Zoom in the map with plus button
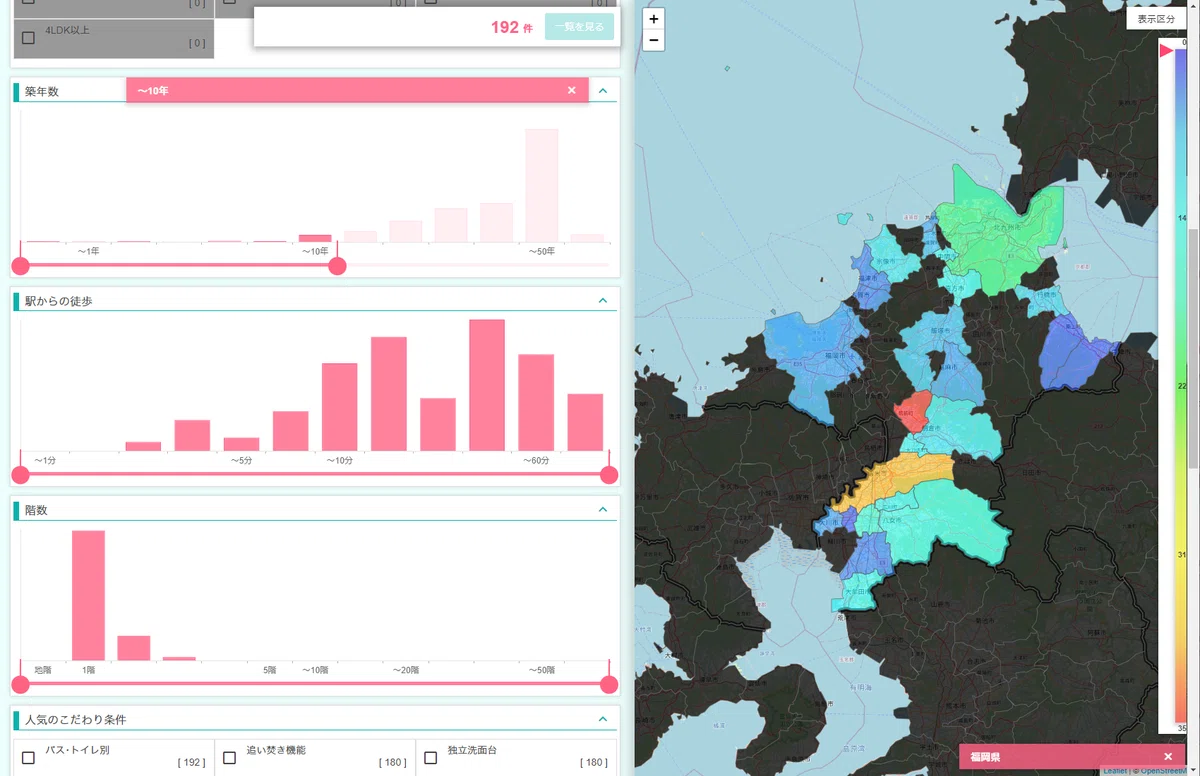Screen dimensions: 1200x776 click(x=653, y=19)
